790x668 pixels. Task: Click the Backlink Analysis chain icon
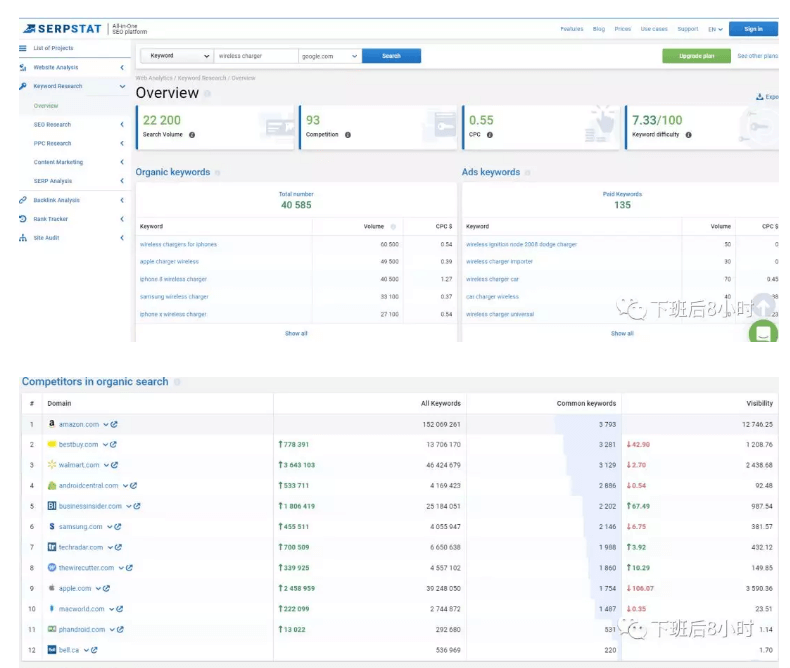23,200
